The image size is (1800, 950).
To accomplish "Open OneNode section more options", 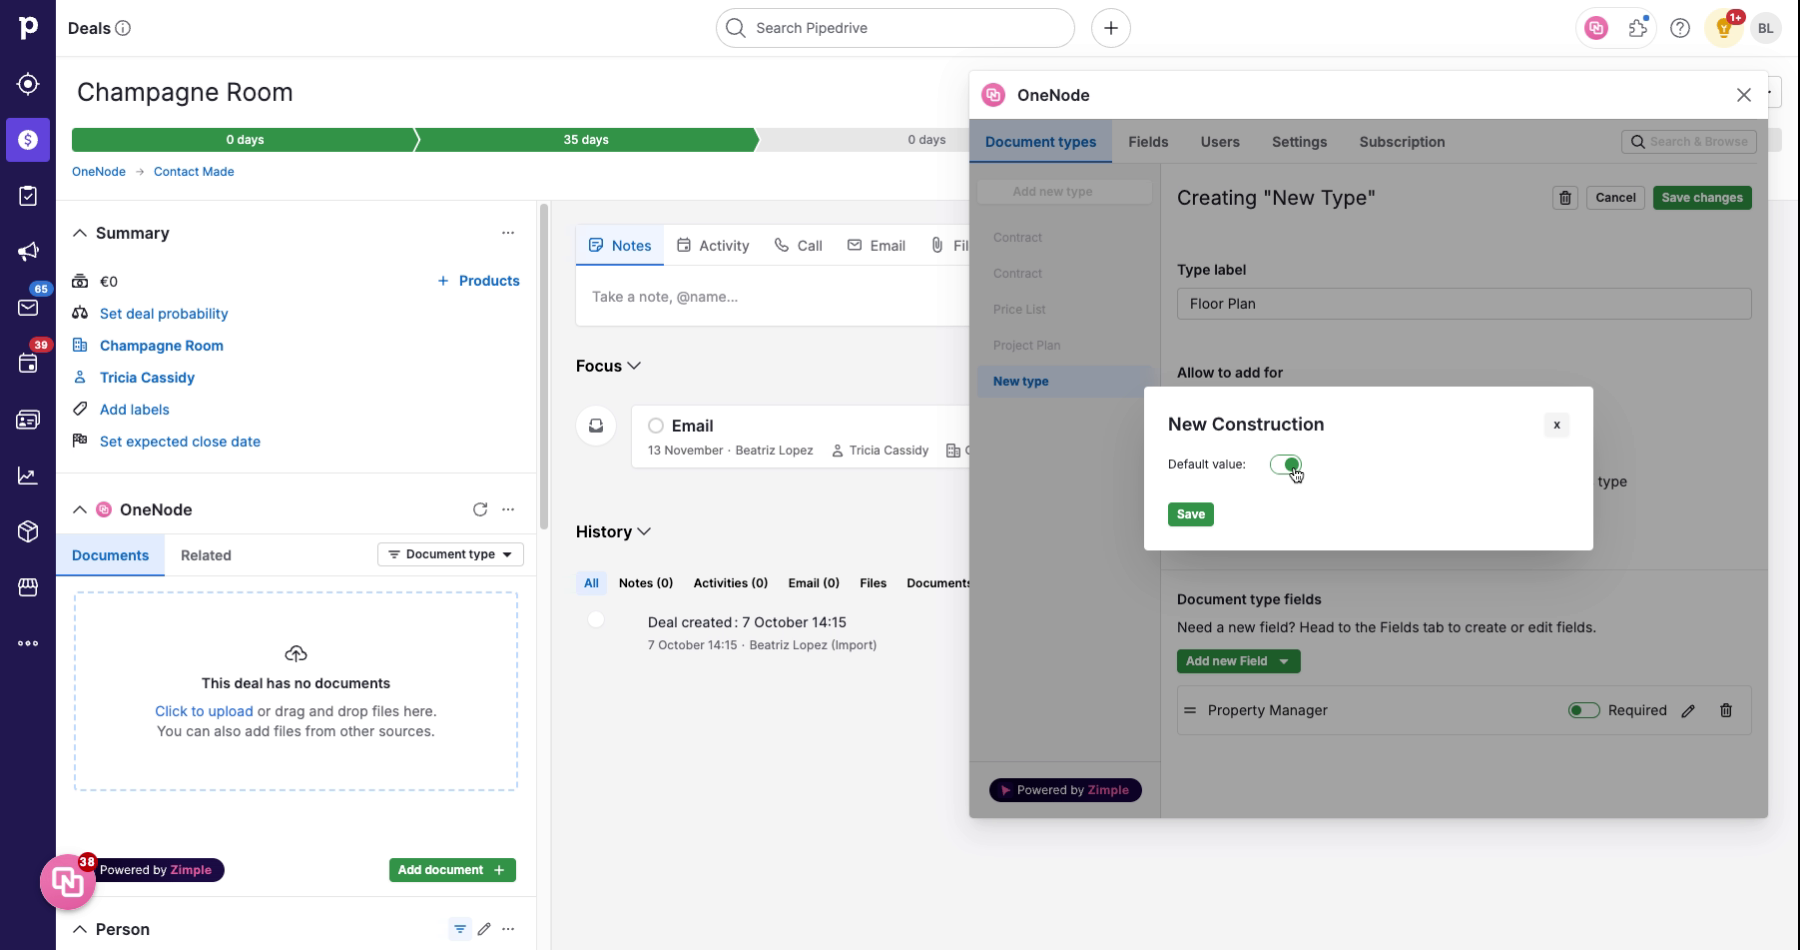I will (x=508, y=509).
